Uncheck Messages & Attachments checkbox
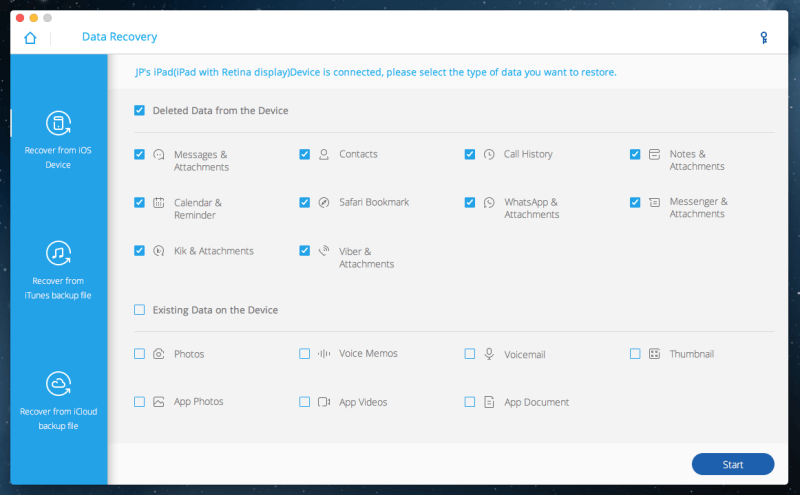 coord(139,154)
